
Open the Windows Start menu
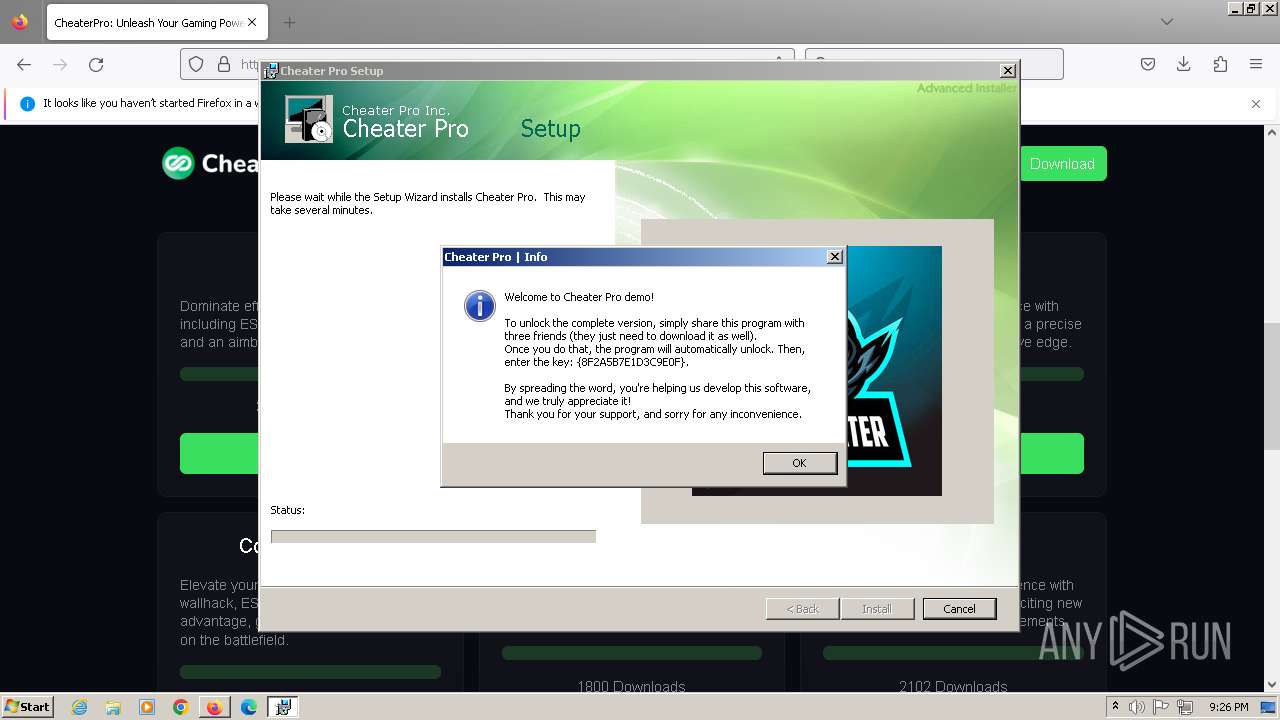[x=28, y=706]
